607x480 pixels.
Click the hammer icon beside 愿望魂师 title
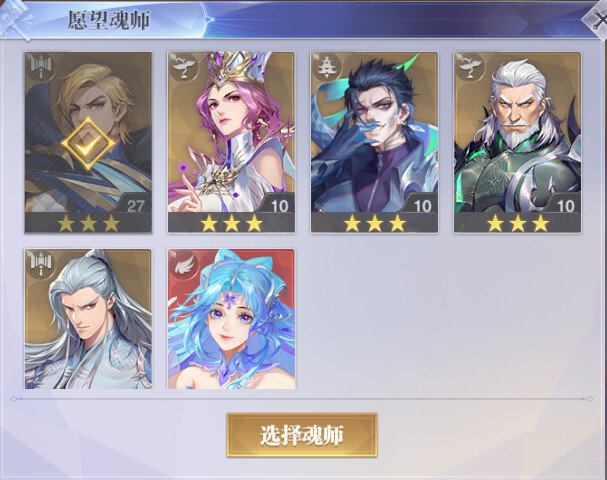15,20
